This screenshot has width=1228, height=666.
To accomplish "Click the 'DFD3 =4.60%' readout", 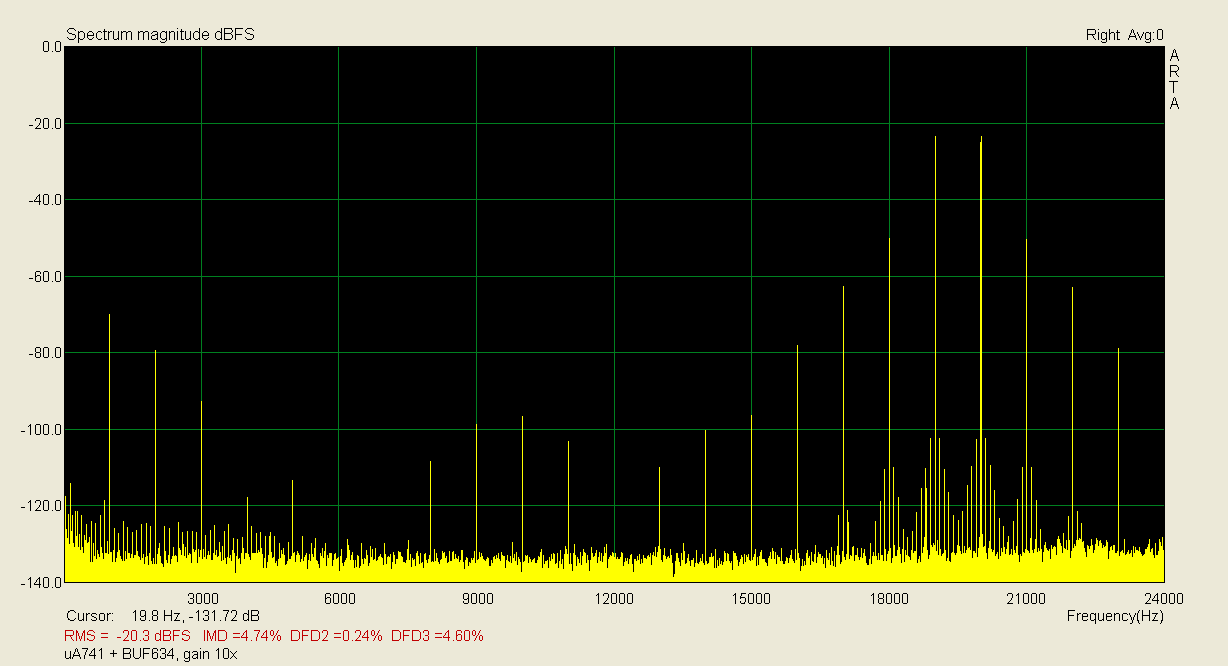I will click(x=437, y=636).
